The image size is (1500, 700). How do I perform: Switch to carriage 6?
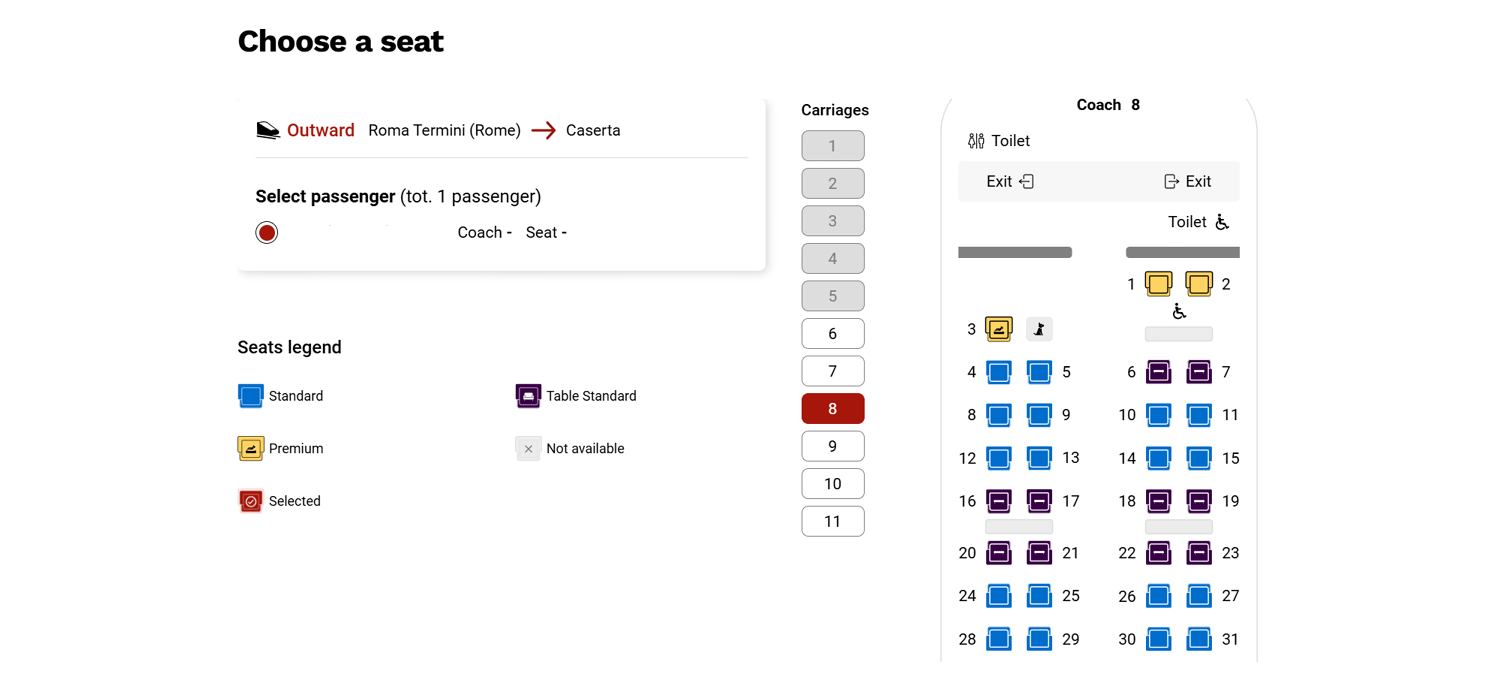[832, 334]
